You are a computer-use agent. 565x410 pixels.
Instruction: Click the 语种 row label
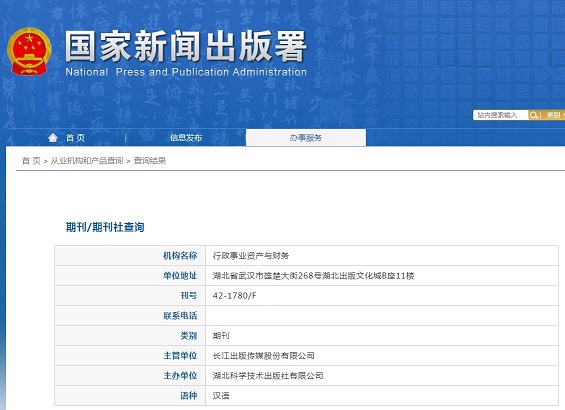189,396
